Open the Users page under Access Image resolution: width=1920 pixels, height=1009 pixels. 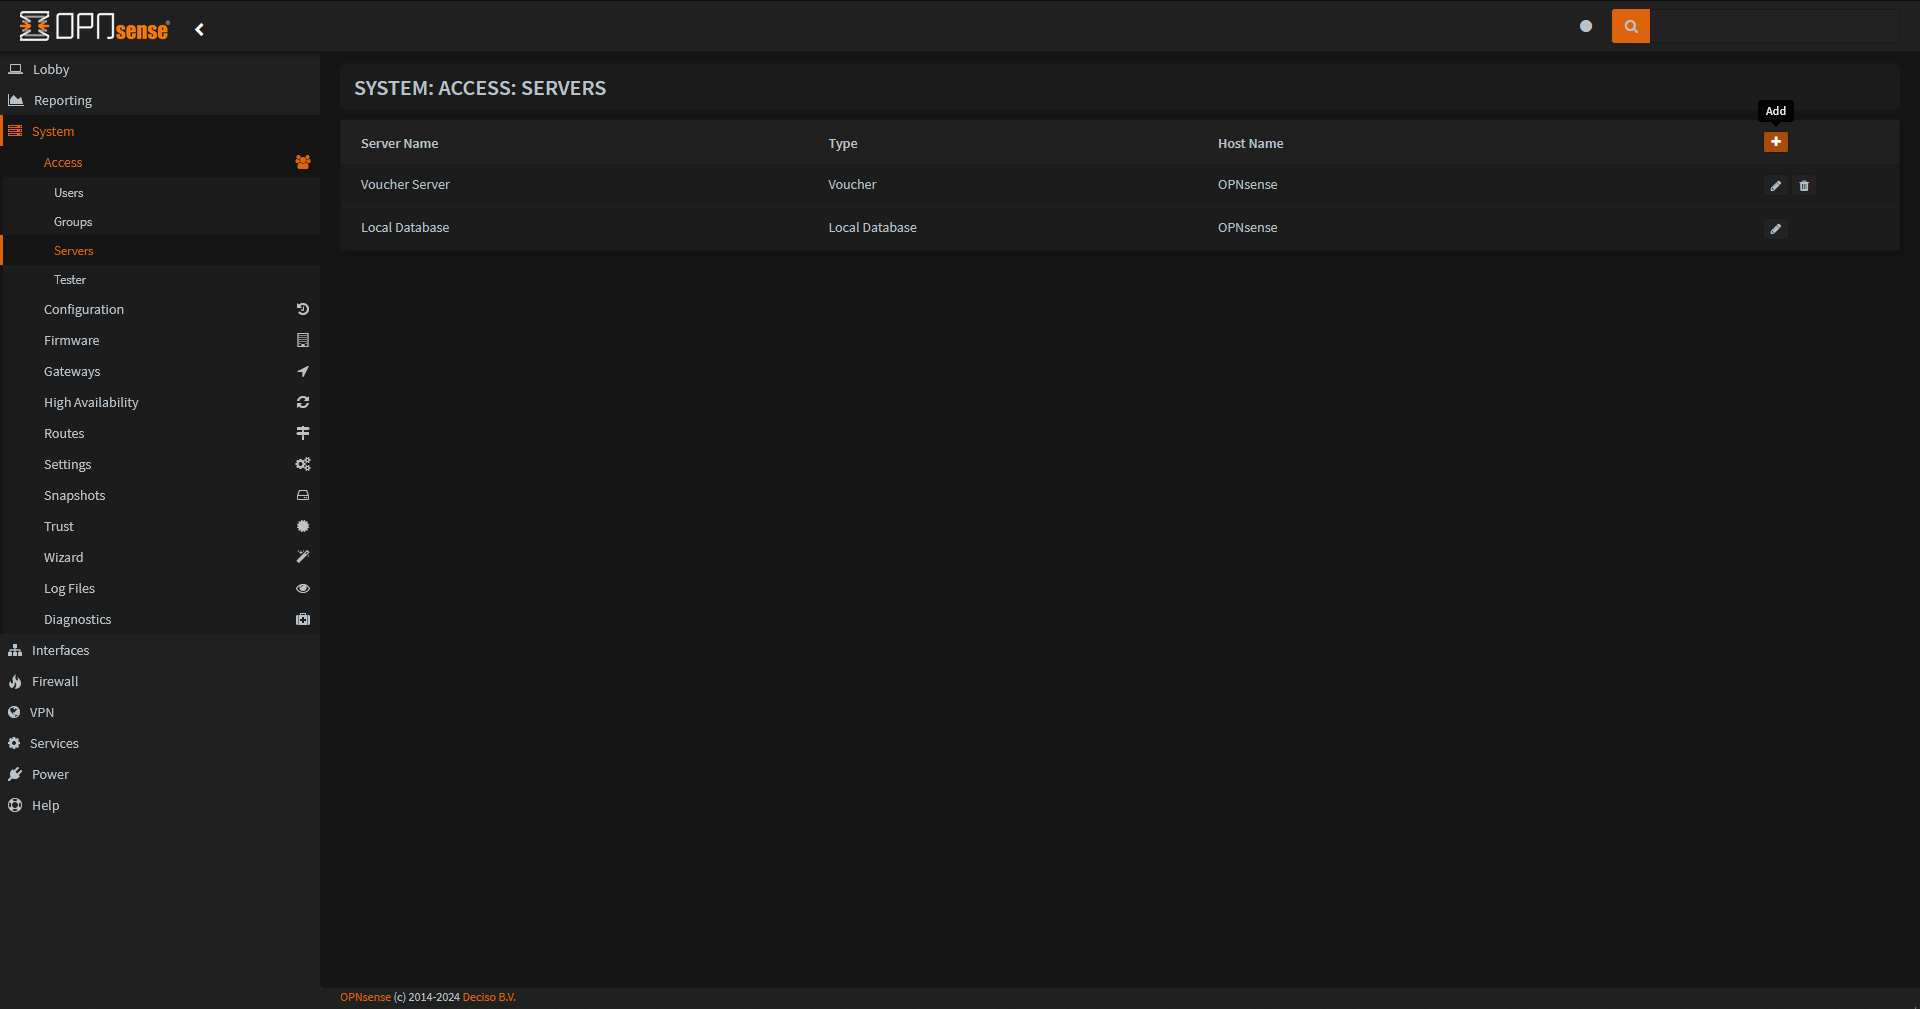click(x=69, y=193)
